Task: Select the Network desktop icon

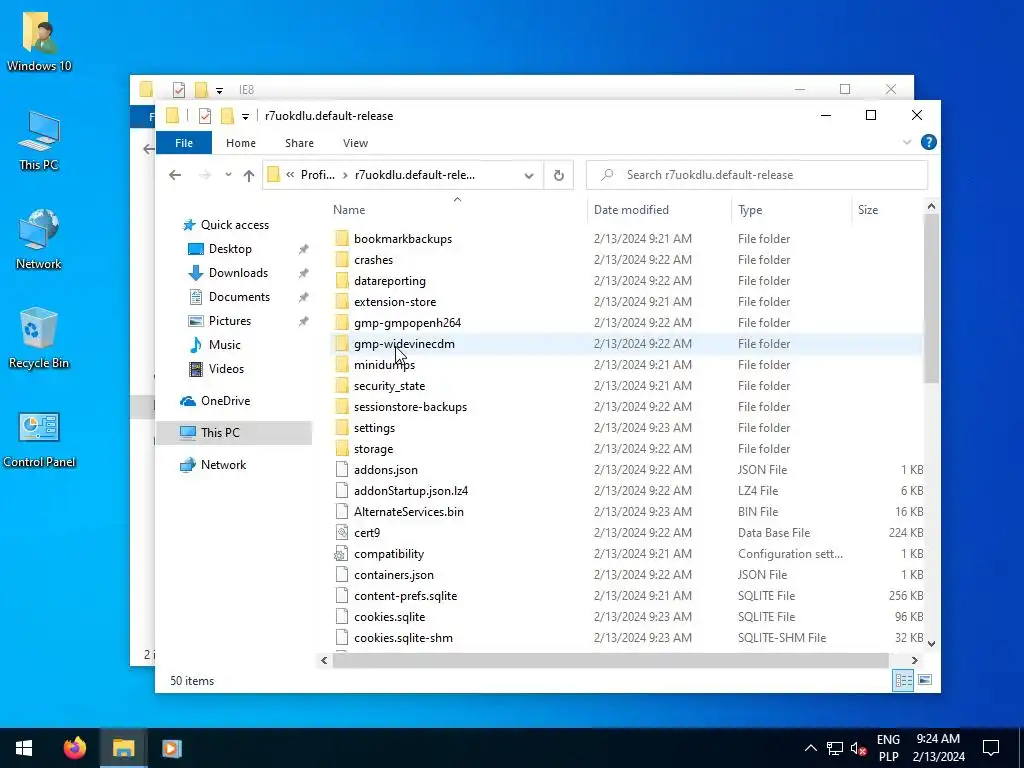Action: coord(39,240)
